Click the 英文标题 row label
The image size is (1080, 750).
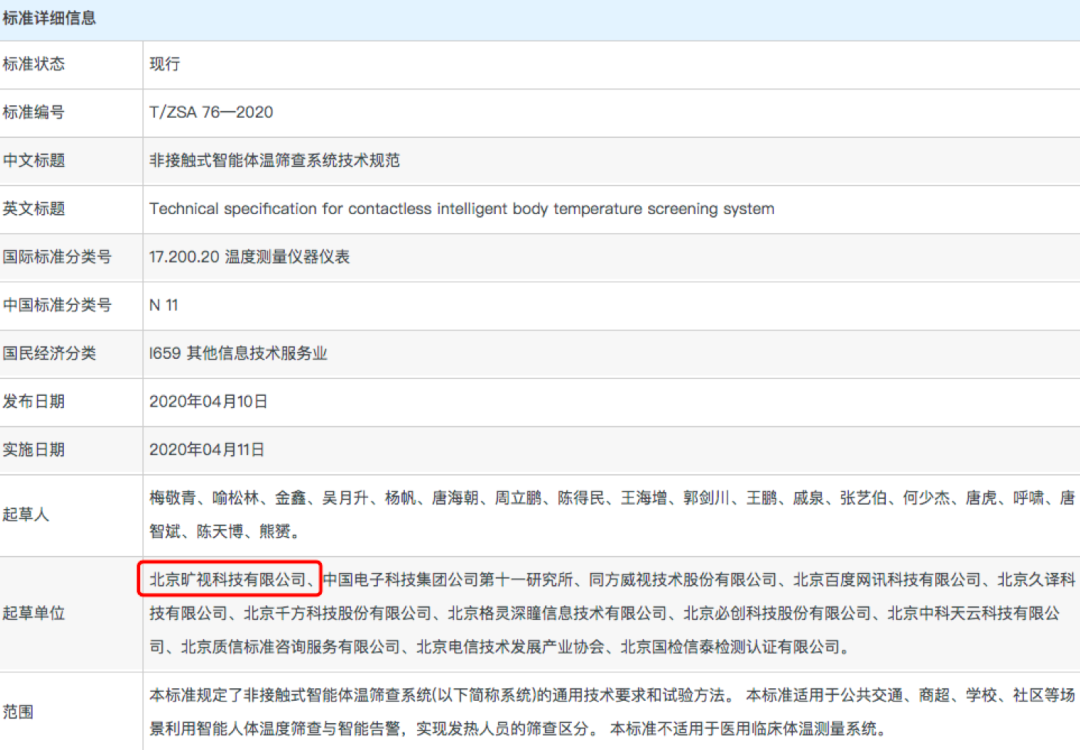click(x=34, y=209)
